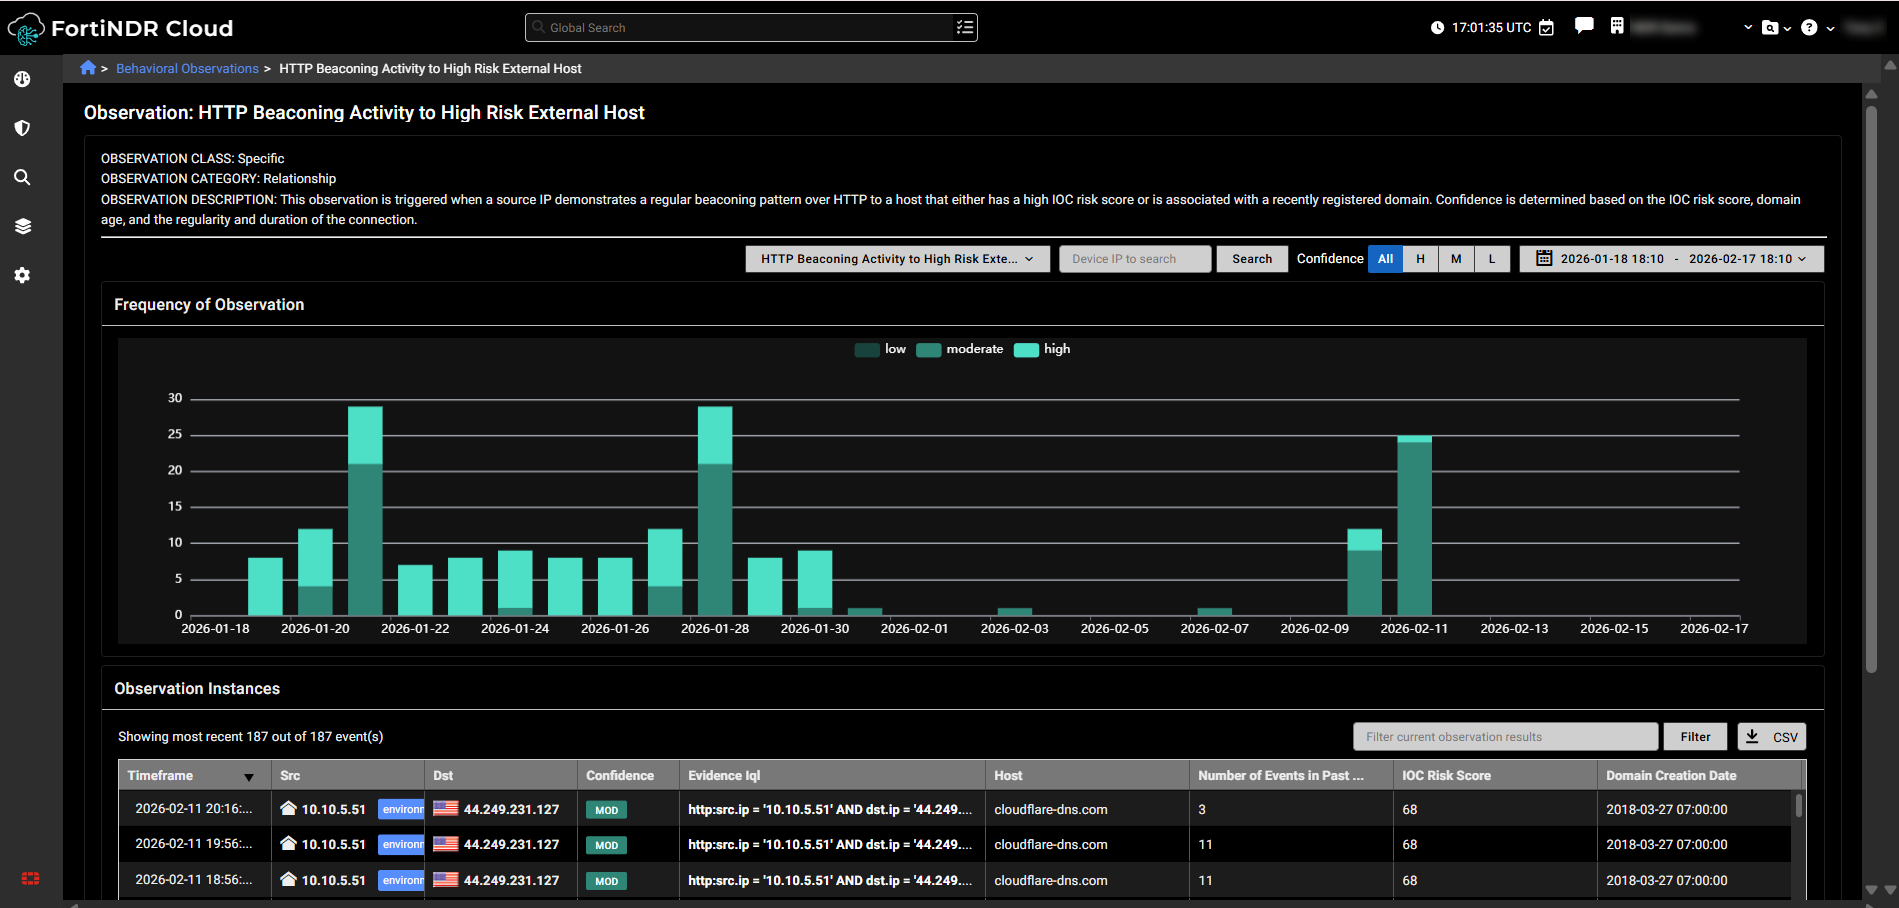The height and width of the screenshot is (908, 1899).
Task: Click the Search button next to Device IP
Action: click(1251, 259)
